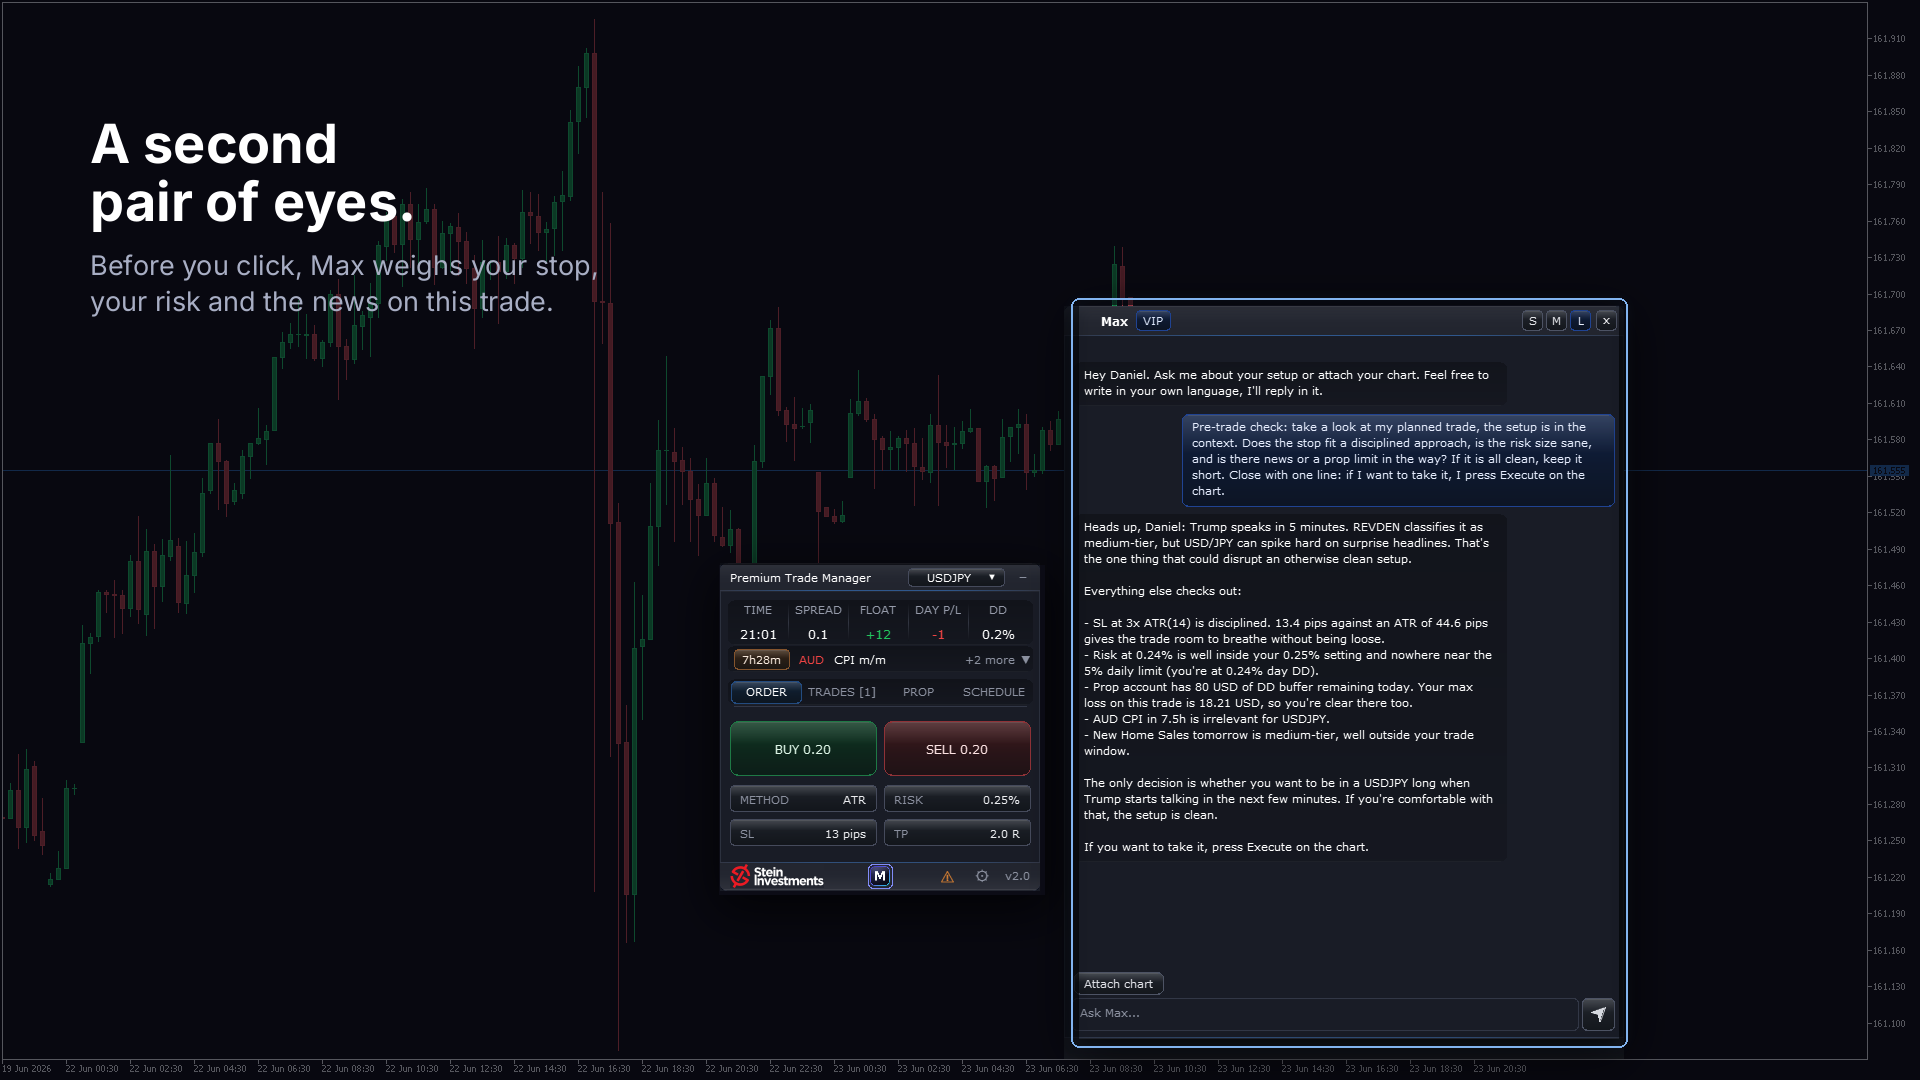The image size is (1920, 1080).
Task: Click the Max assistant M icon
Action: coord(880,876)
